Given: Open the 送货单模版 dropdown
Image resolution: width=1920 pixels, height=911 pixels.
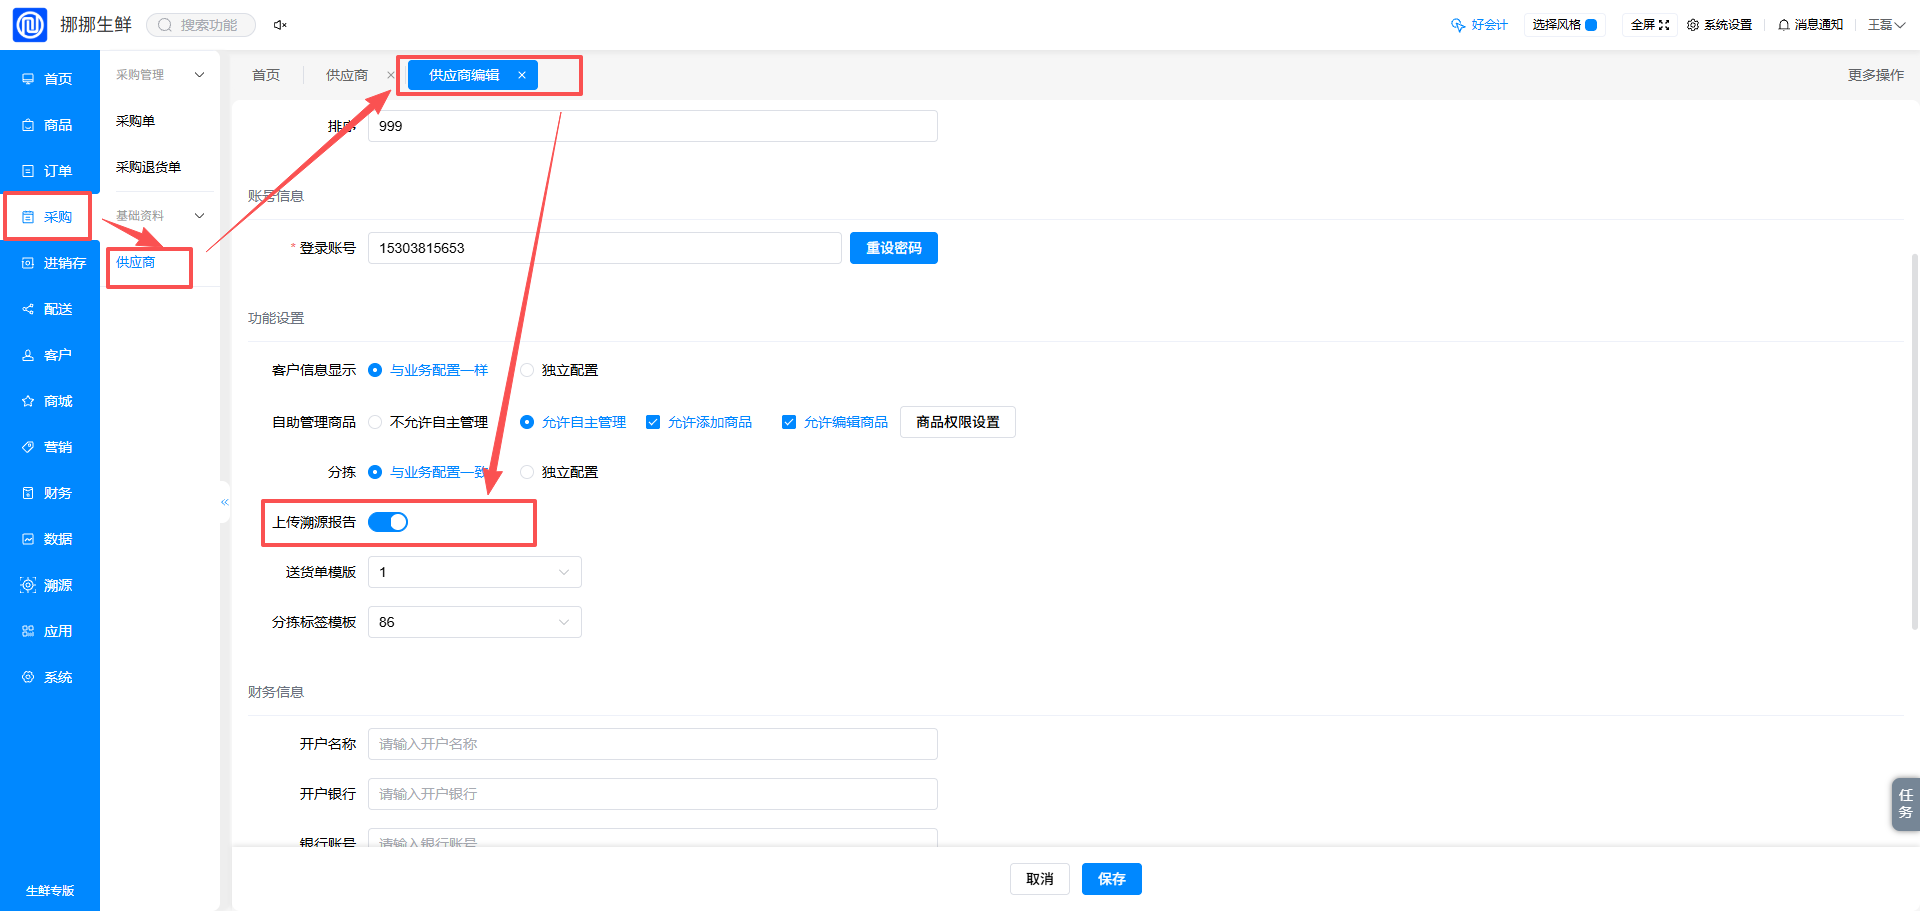Looking at the screenshot, I should coord(474,572).
